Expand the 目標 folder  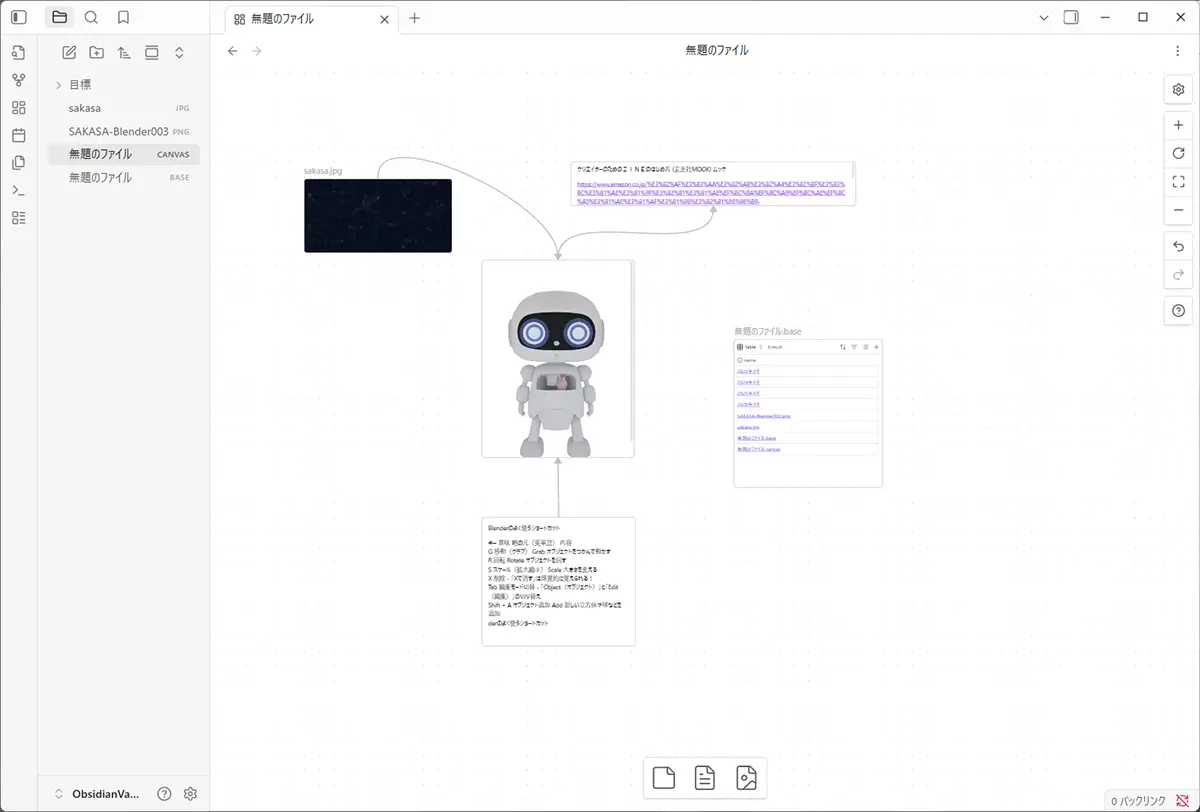pyautogui.click(x=59, y=85)
